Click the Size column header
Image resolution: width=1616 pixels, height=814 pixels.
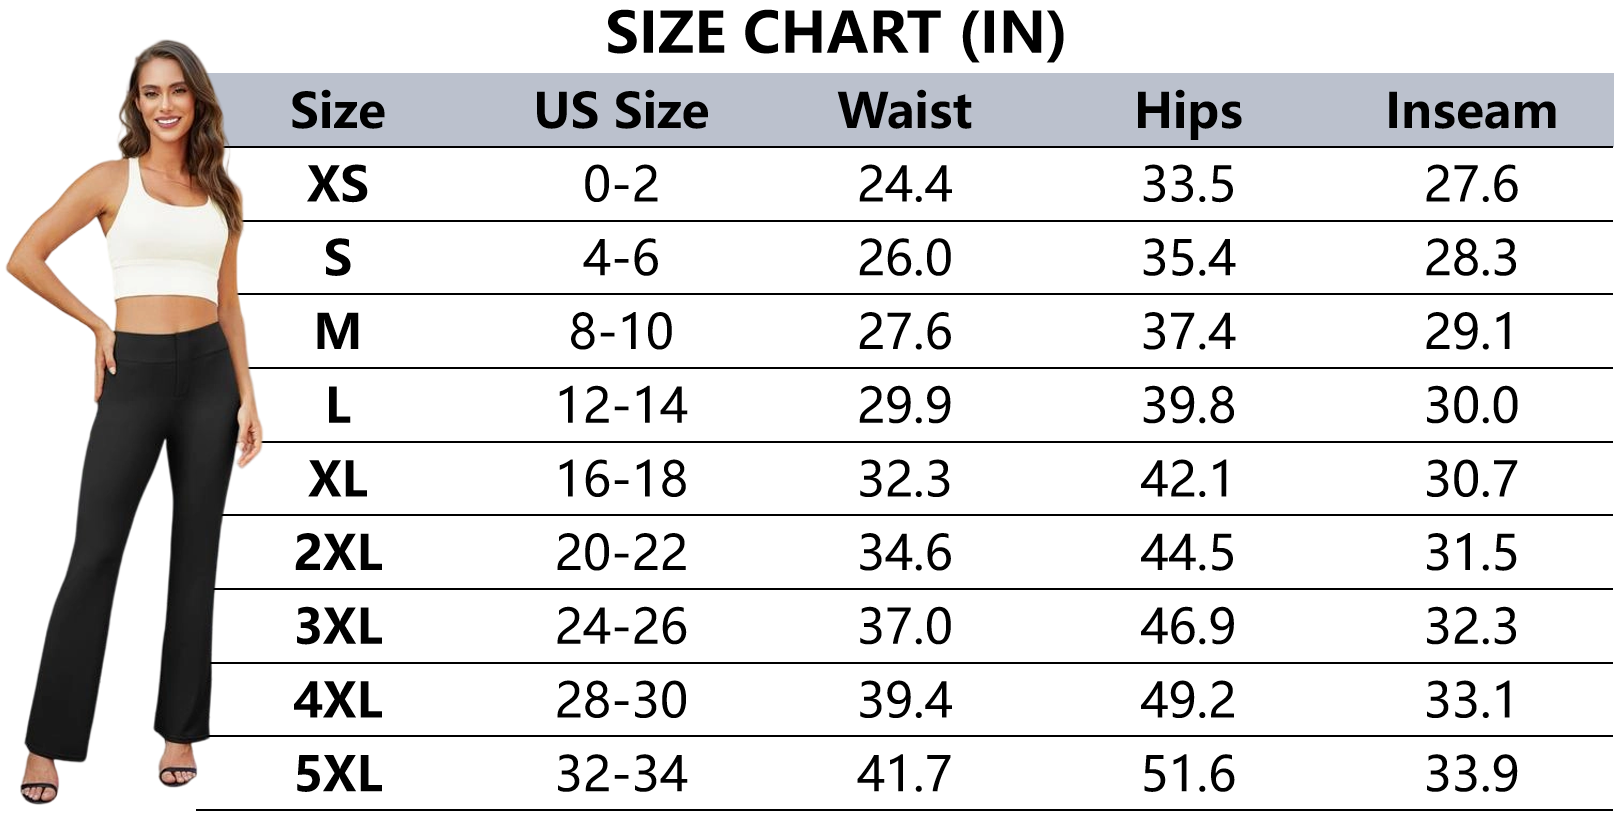click(338, 111)
